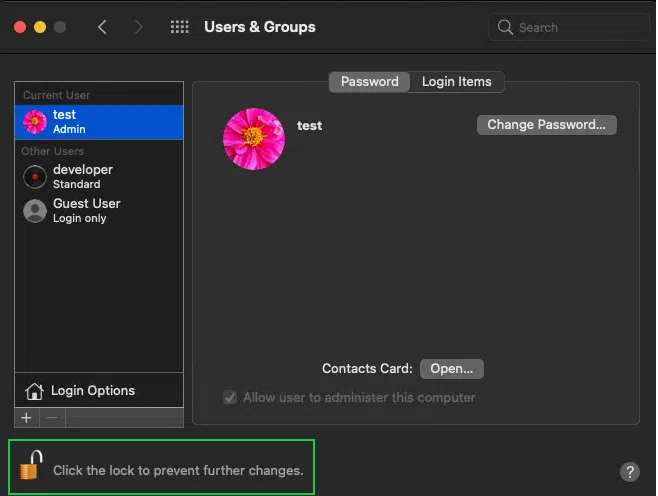Click the large flower profile picture

(254, 139)
